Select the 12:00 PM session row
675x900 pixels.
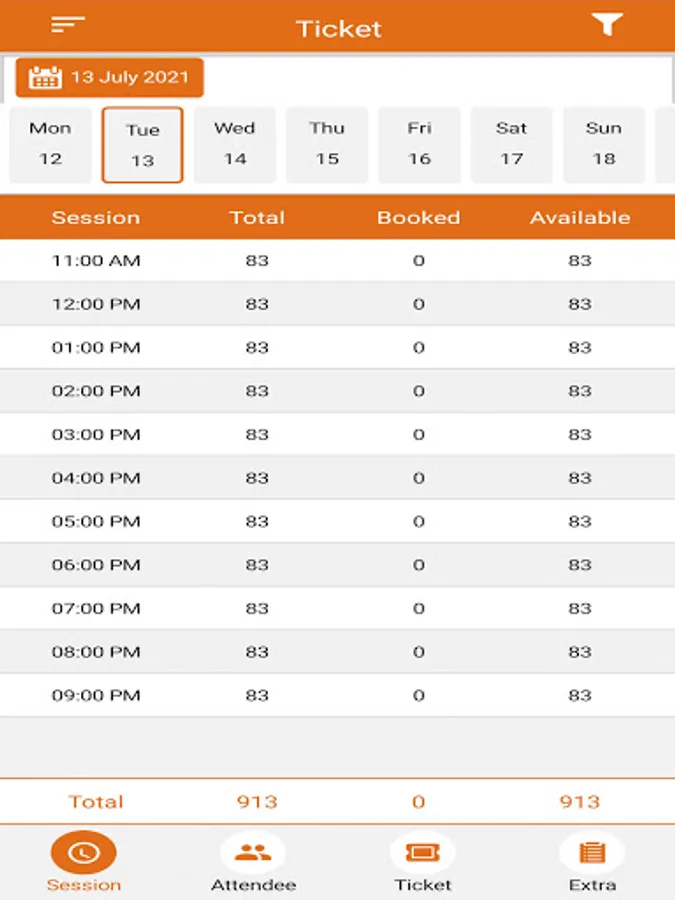(338, 304)
